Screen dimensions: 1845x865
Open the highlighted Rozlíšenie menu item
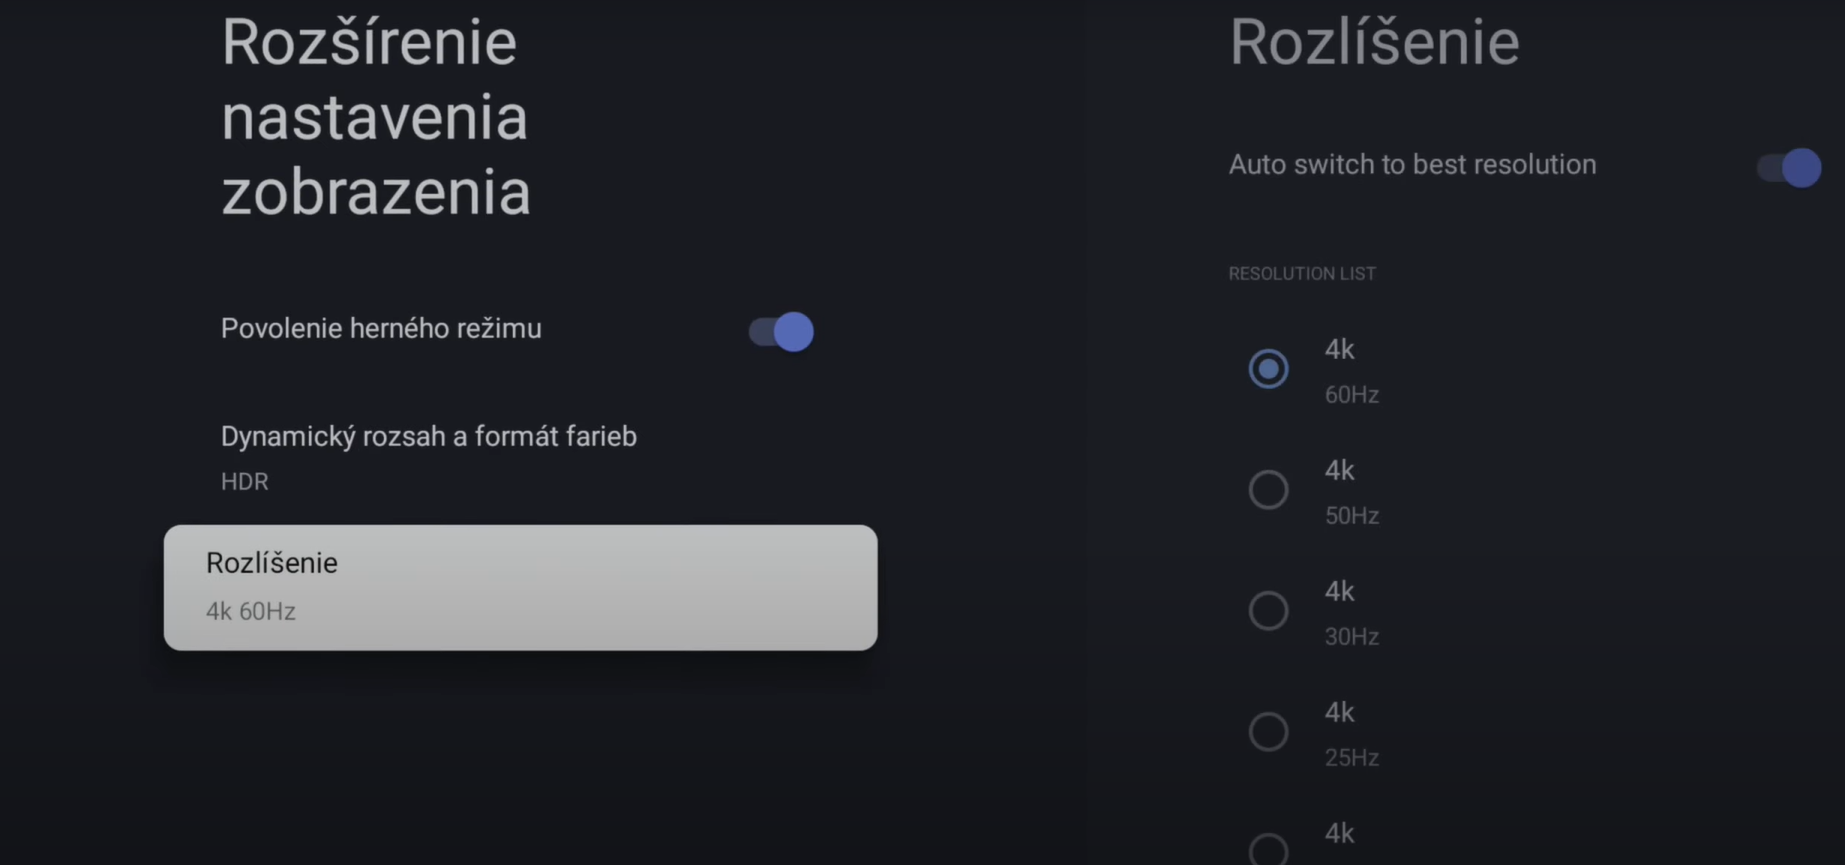click(520, 587)
